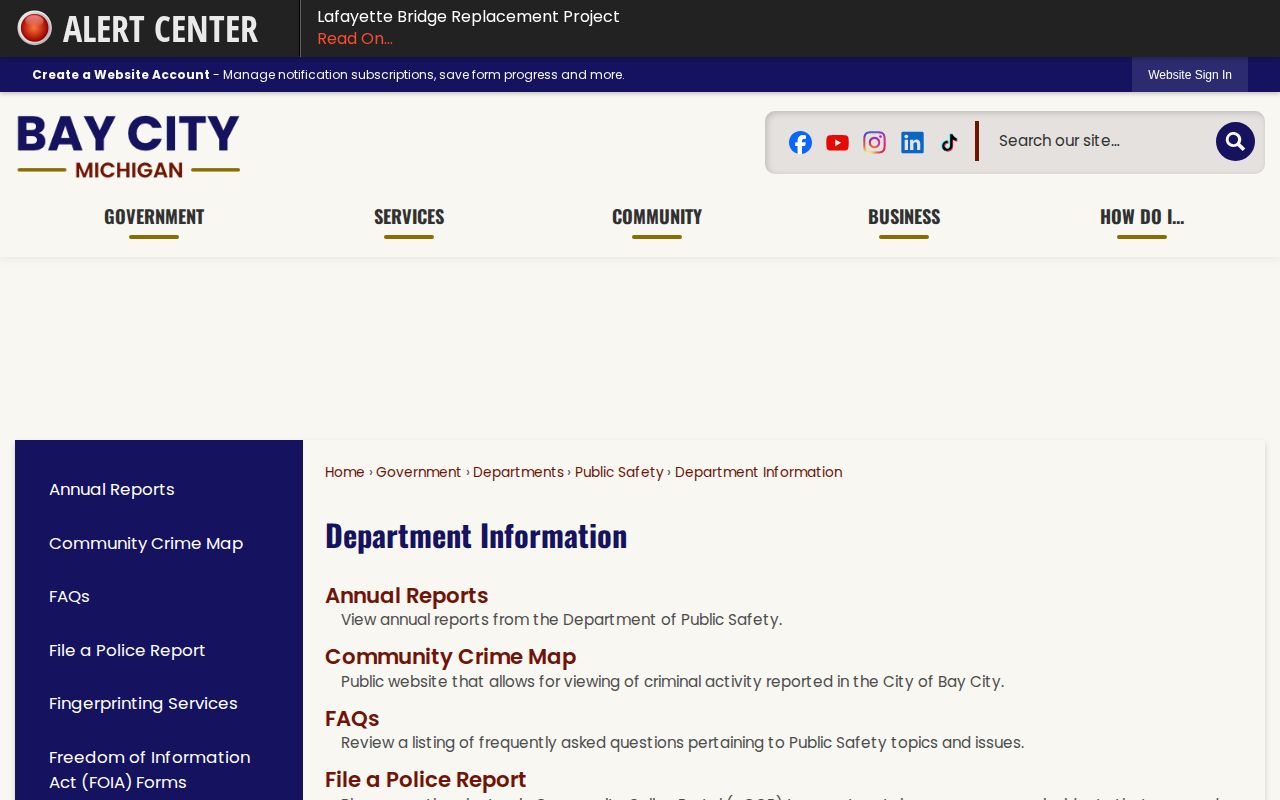
Task: Go to the Bay City Michigan logo homepage
Action: point(128,146)
